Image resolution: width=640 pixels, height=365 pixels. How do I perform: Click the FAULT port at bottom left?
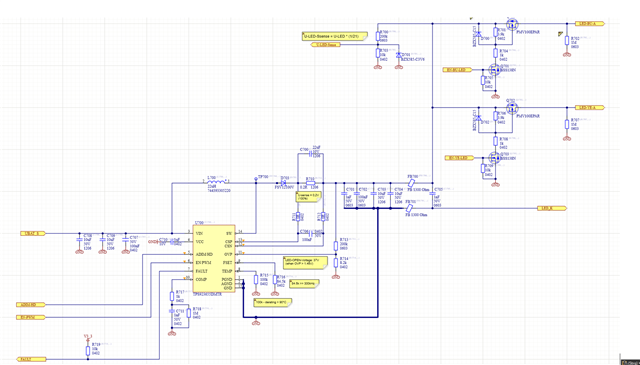33,359
